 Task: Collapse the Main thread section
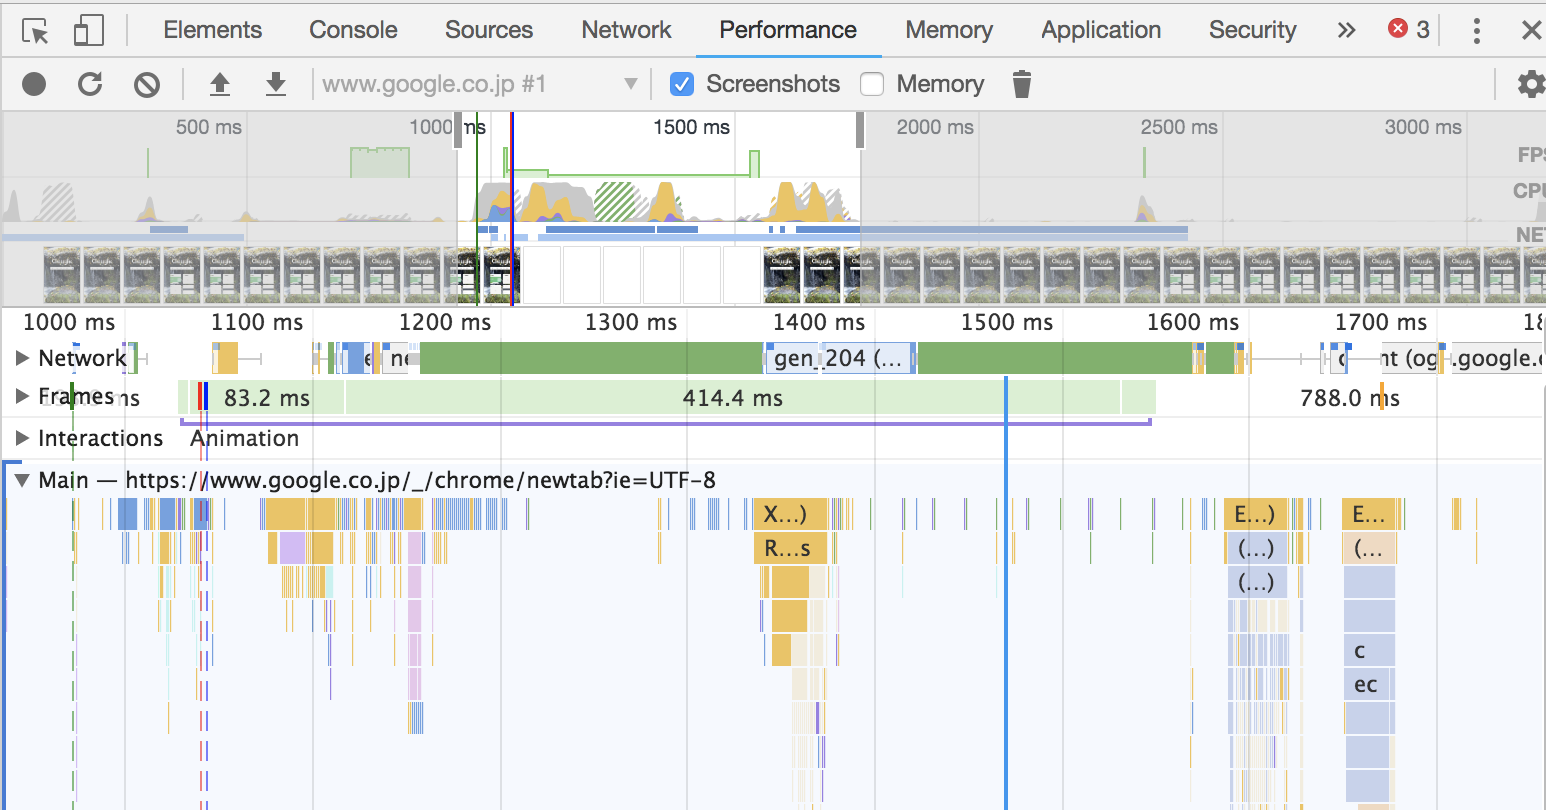tap(22, 480)
